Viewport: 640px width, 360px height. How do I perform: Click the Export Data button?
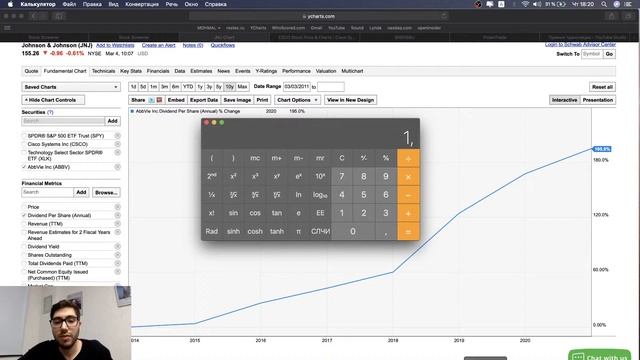pos(204,100)
